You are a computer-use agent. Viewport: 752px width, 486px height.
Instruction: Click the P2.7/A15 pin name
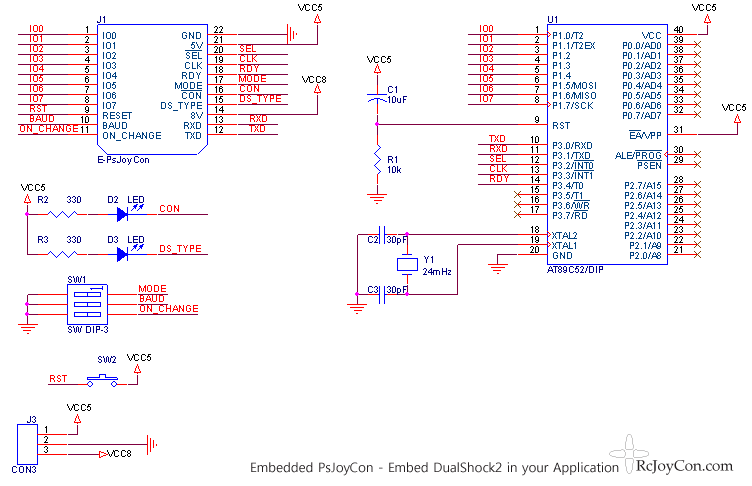pos(643,186)
